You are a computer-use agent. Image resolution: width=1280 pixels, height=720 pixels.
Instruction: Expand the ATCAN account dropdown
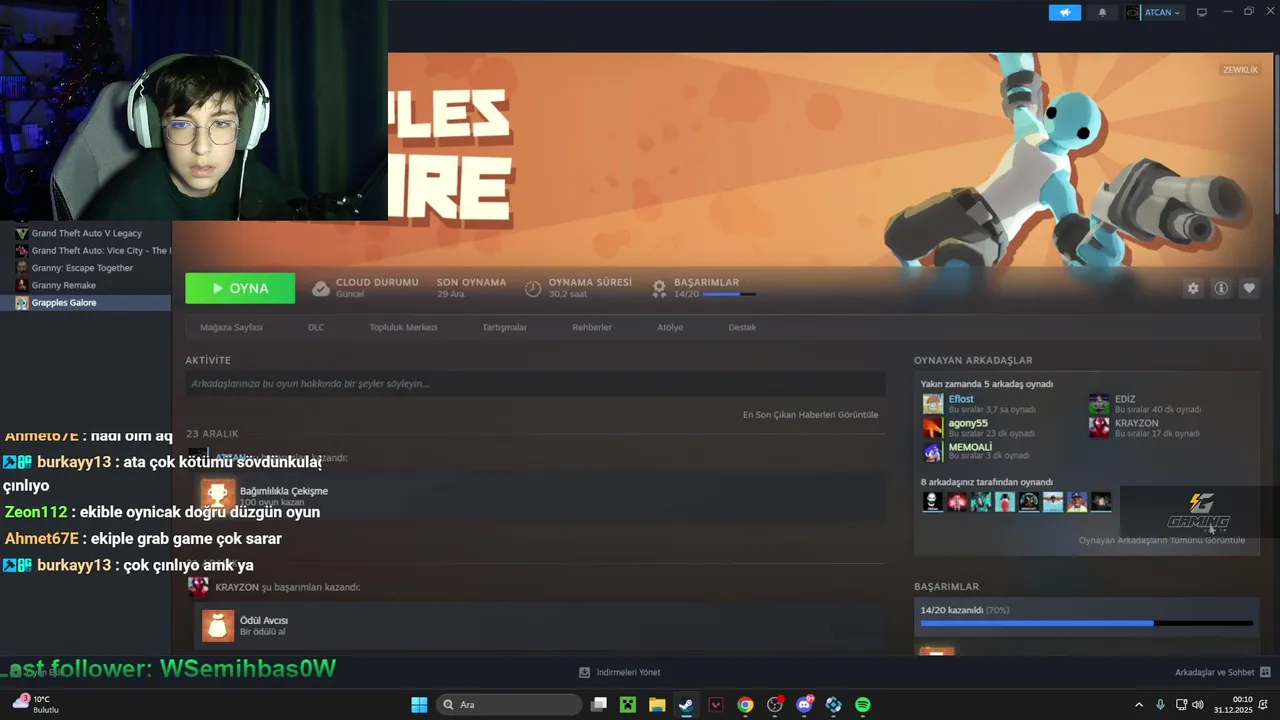[x=1155, y=12]
